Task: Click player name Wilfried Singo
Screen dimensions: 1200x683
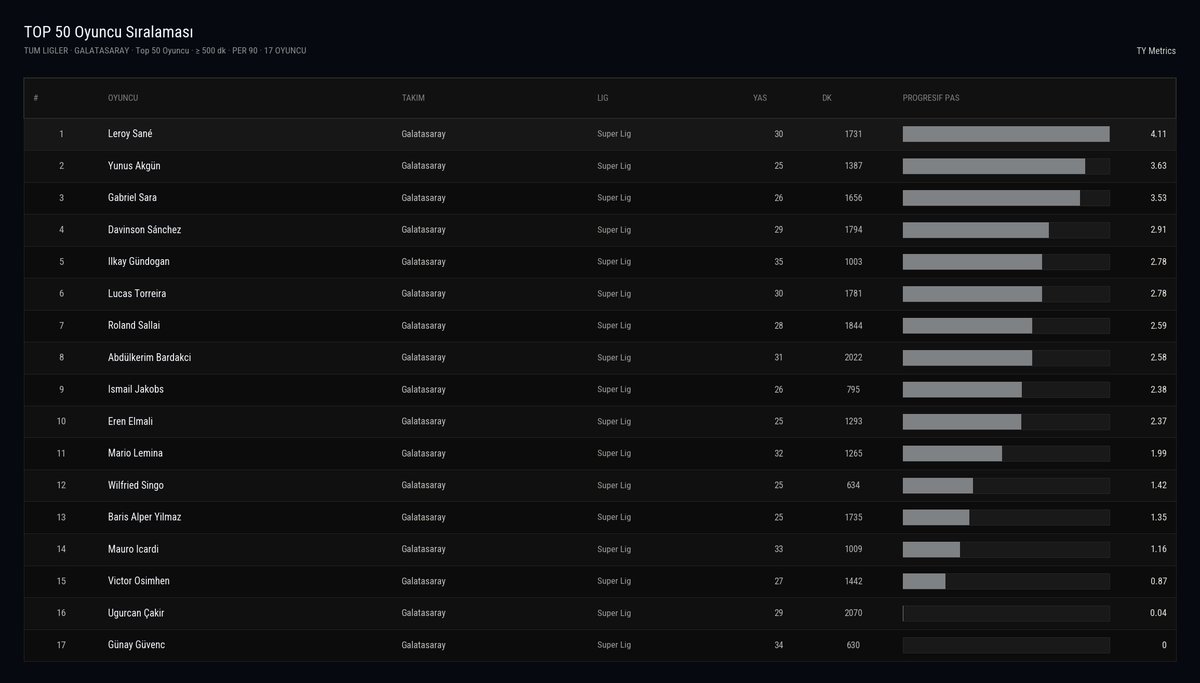Action: click(136, 486)
